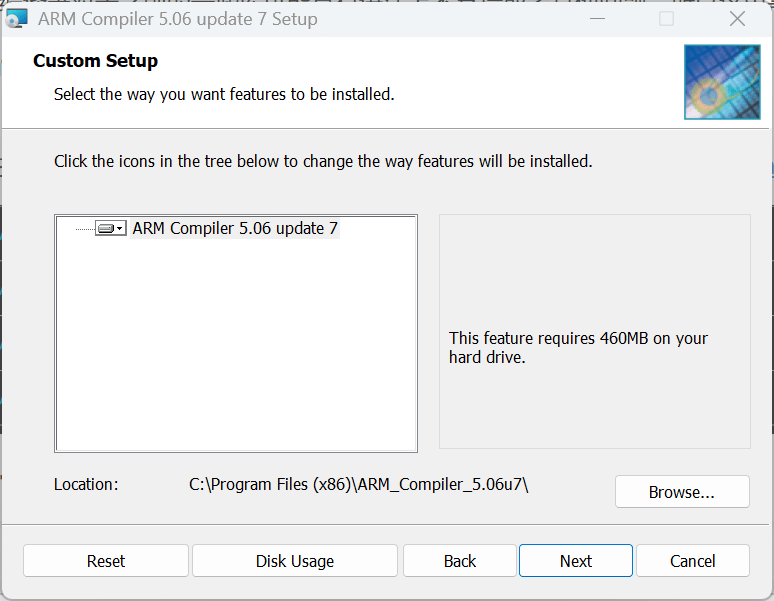Click the installer icon in the title bar

(17, 19)
